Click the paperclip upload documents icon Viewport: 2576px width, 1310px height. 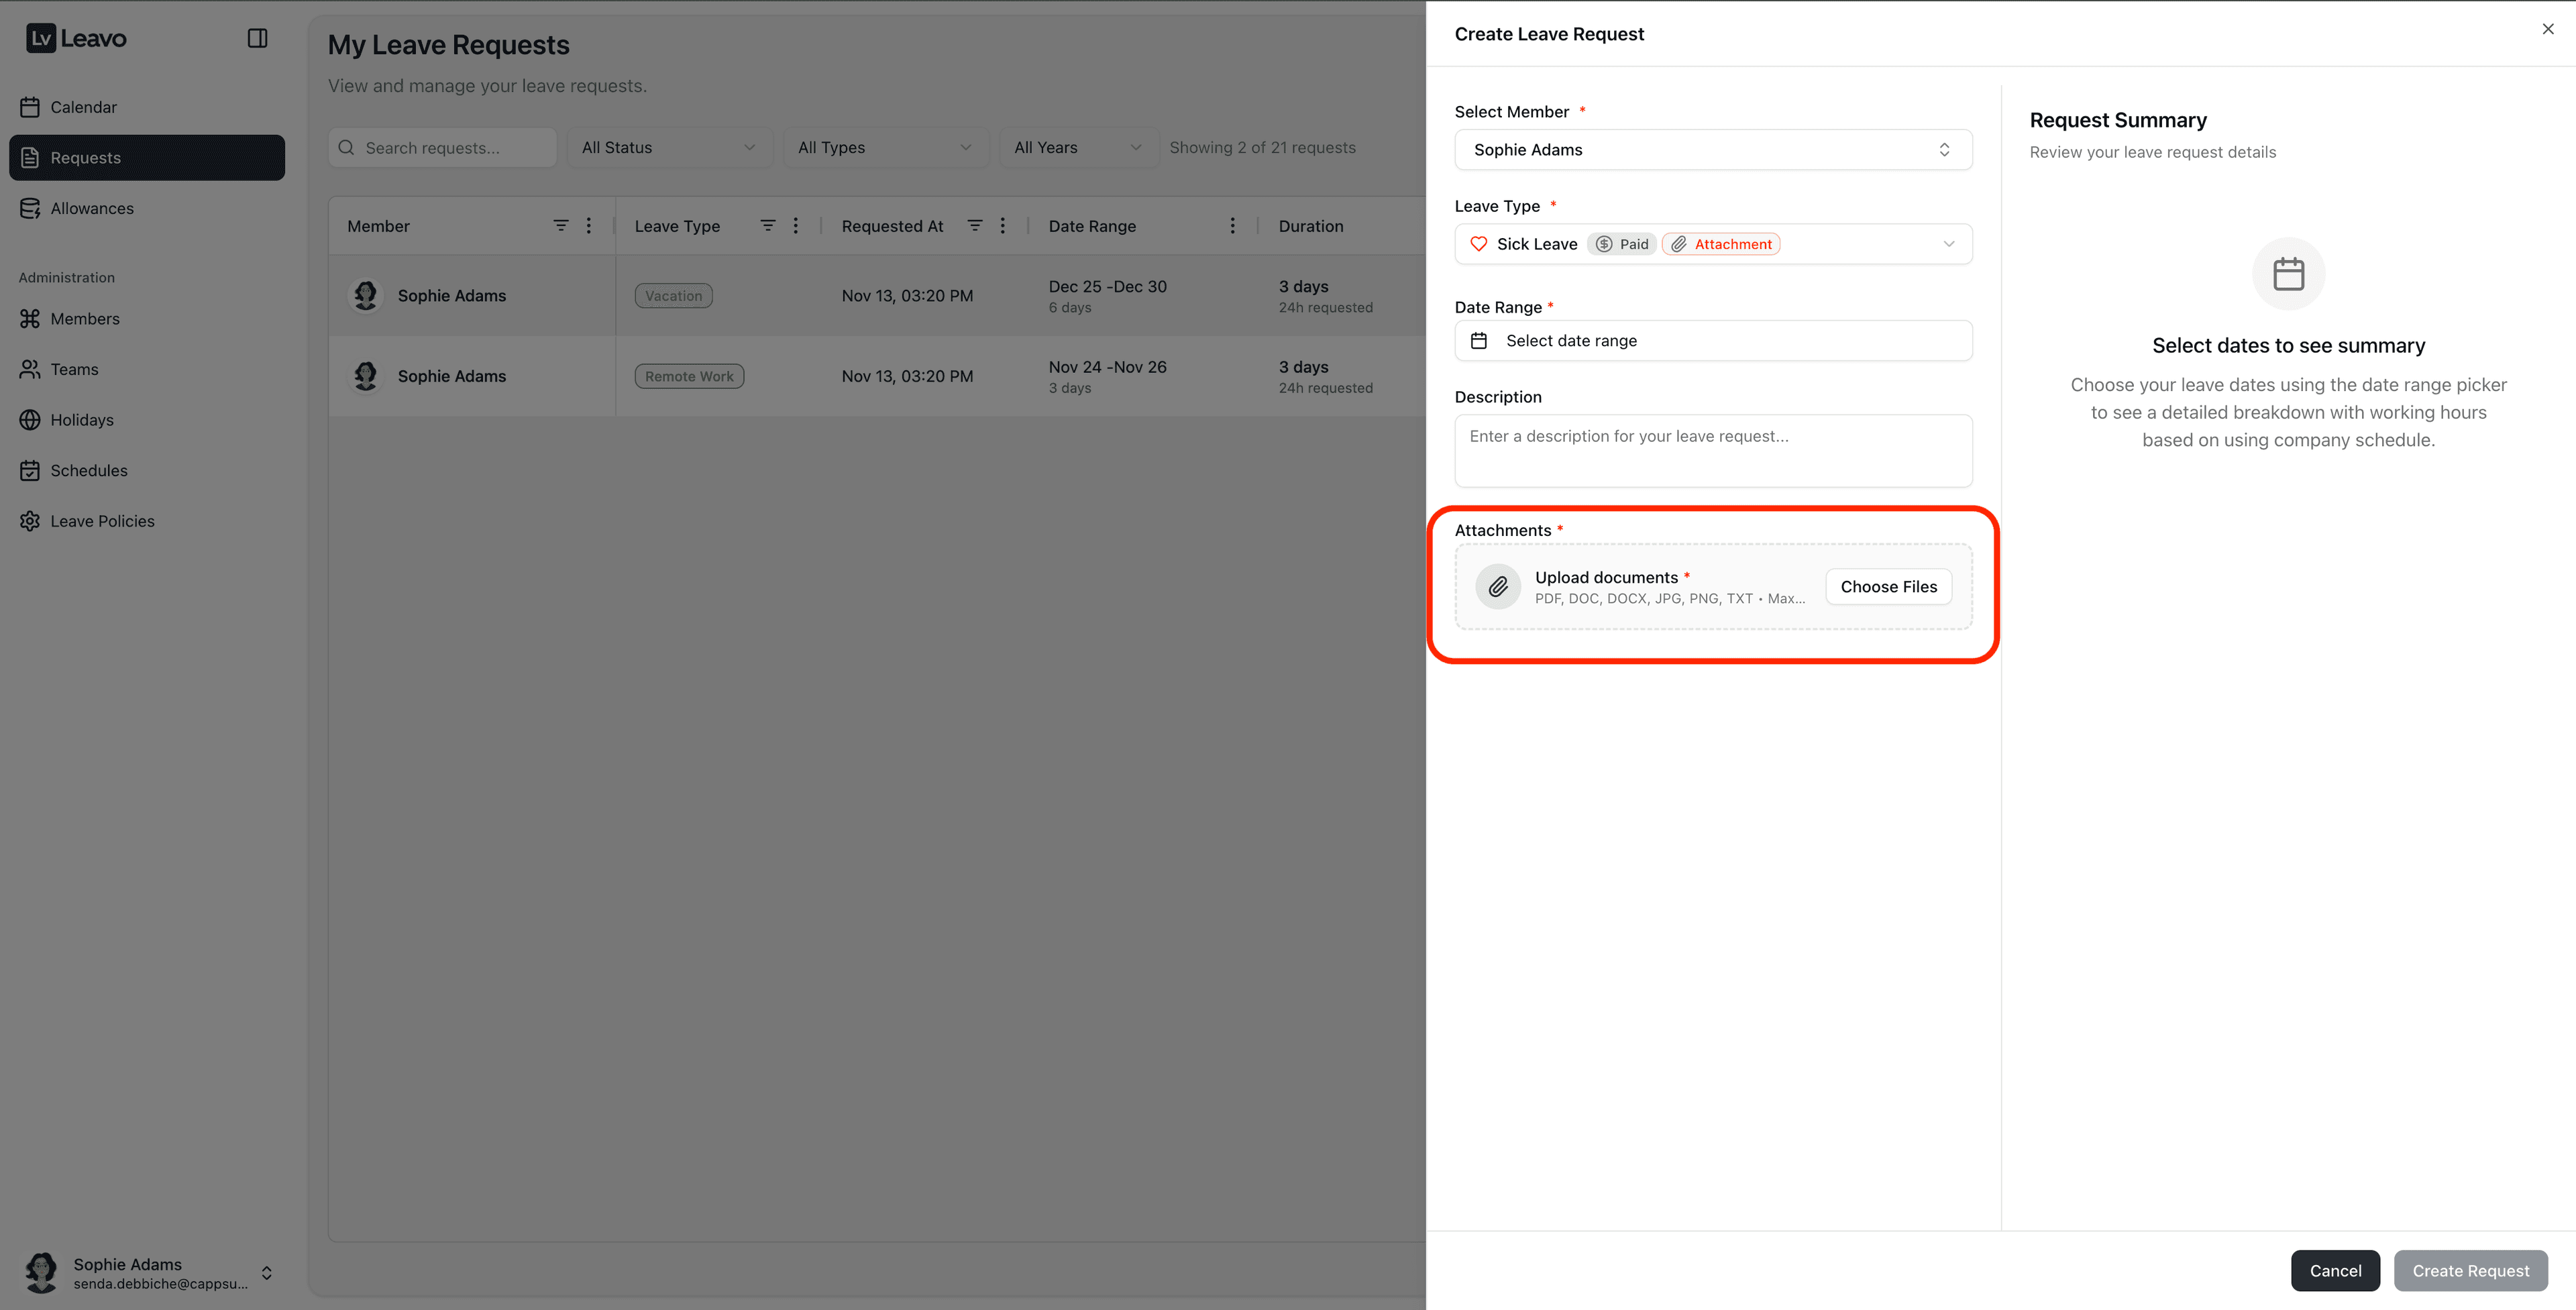tap(1497, 587)
